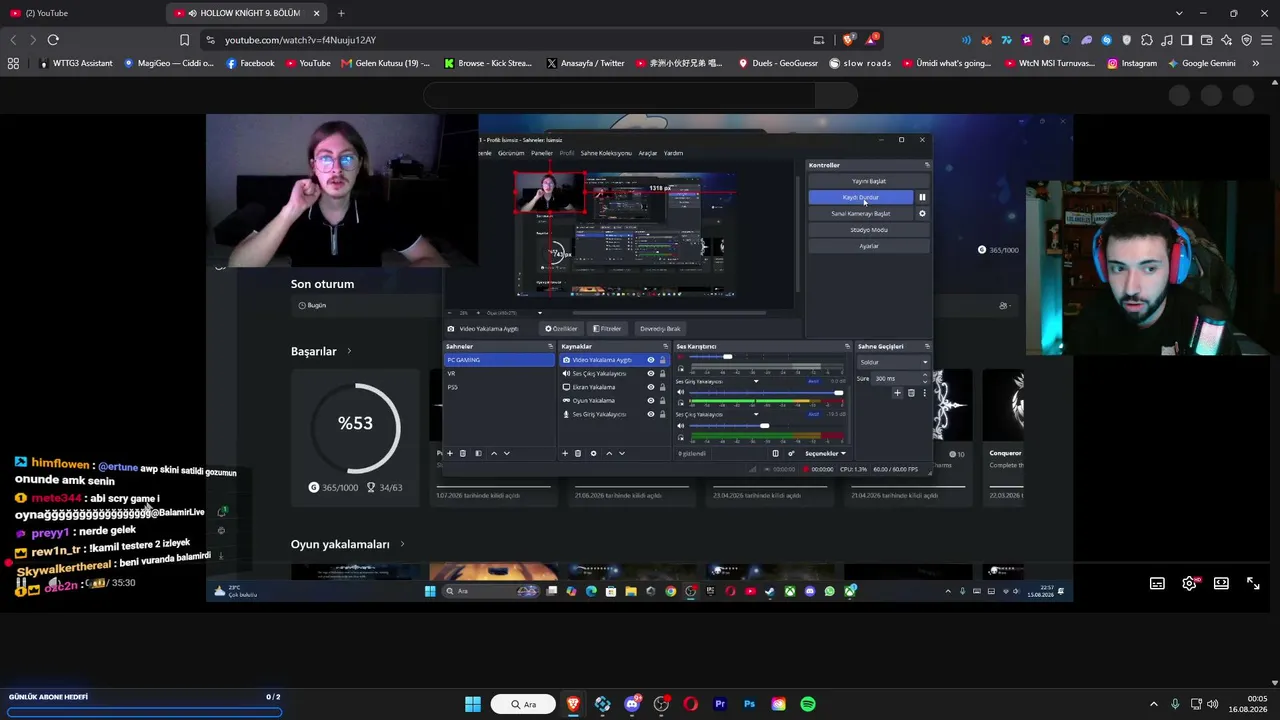Open Spotify from the Windows taskbar
Screen dimensions: 1280x720
808,704
